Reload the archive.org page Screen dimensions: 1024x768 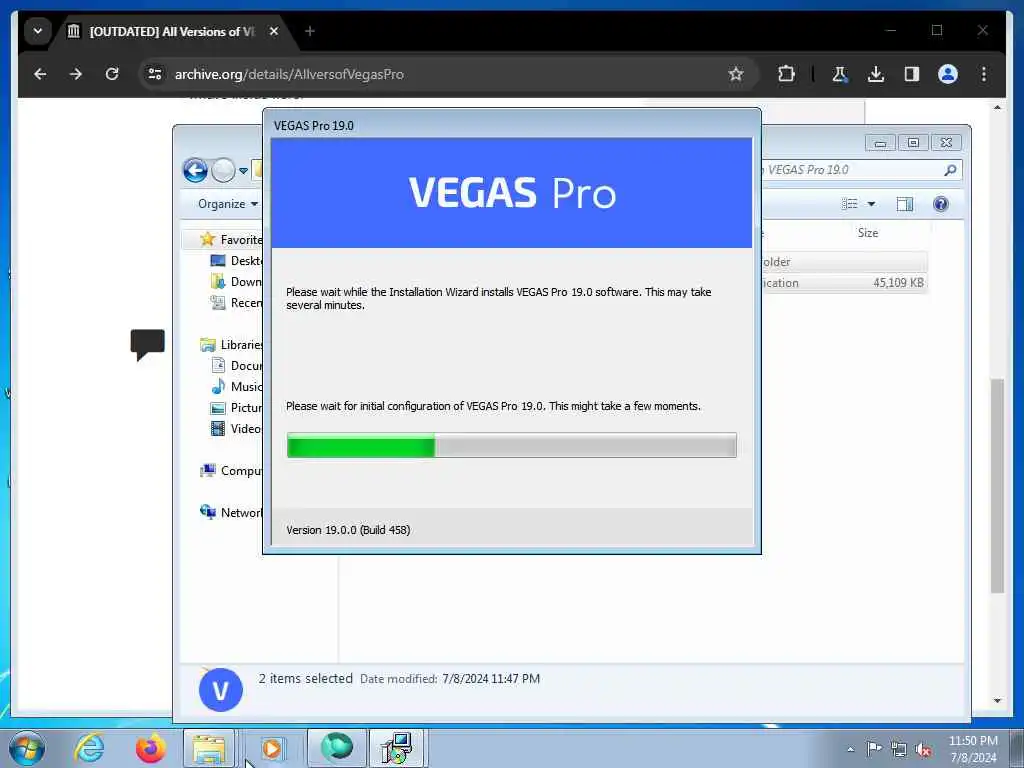click(x=112, y=74)
